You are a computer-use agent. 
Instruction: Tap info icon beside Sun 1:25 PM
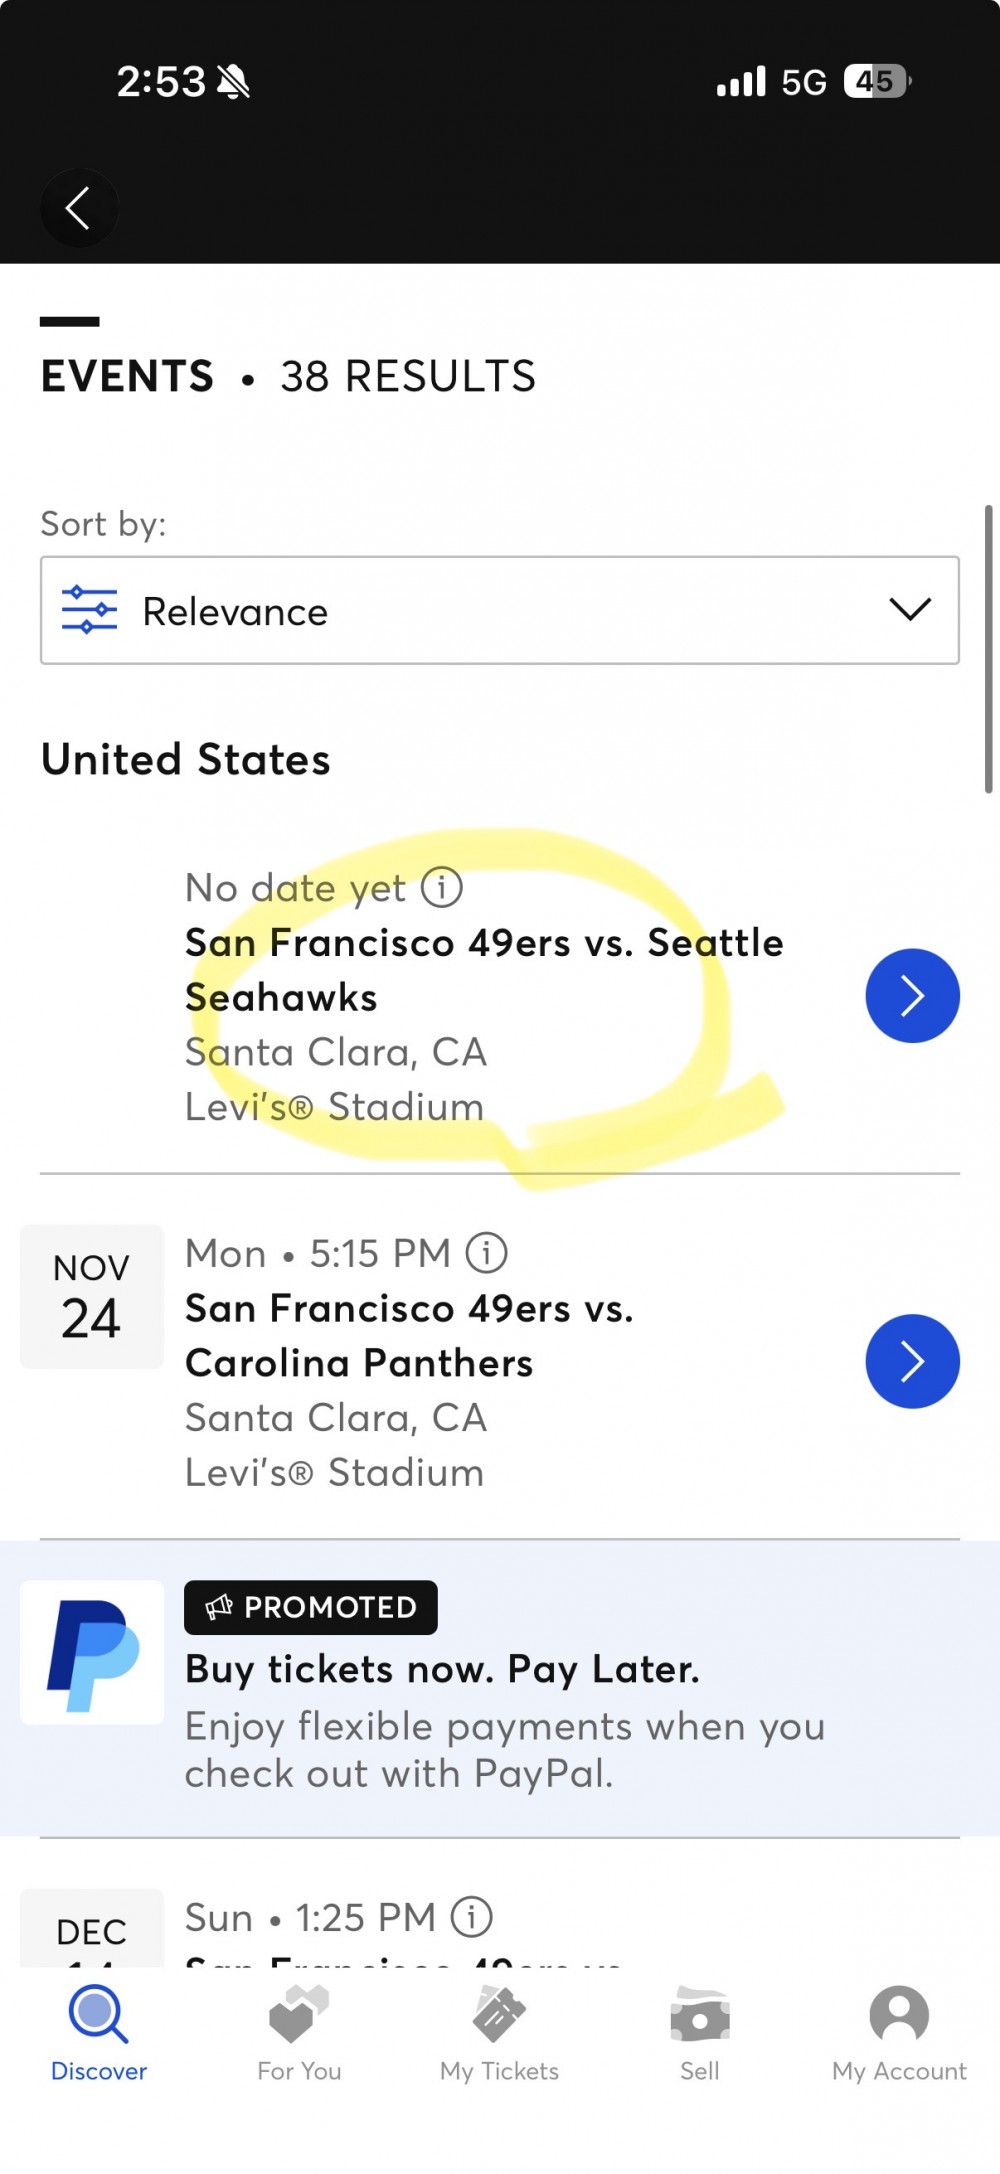pos(472,1917)
